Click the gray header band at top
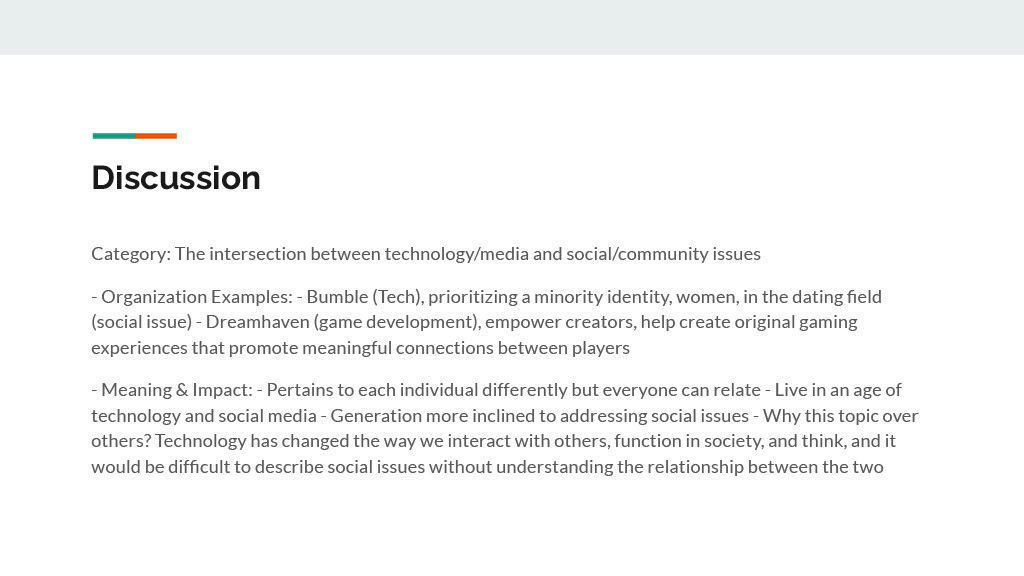 512,27
